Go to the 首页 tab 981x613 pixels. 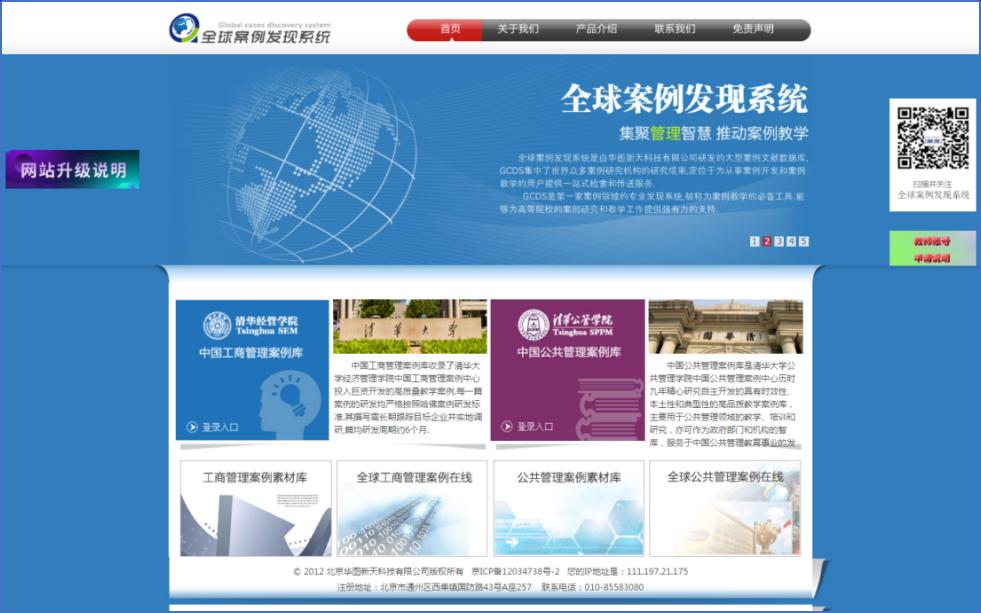450,30
